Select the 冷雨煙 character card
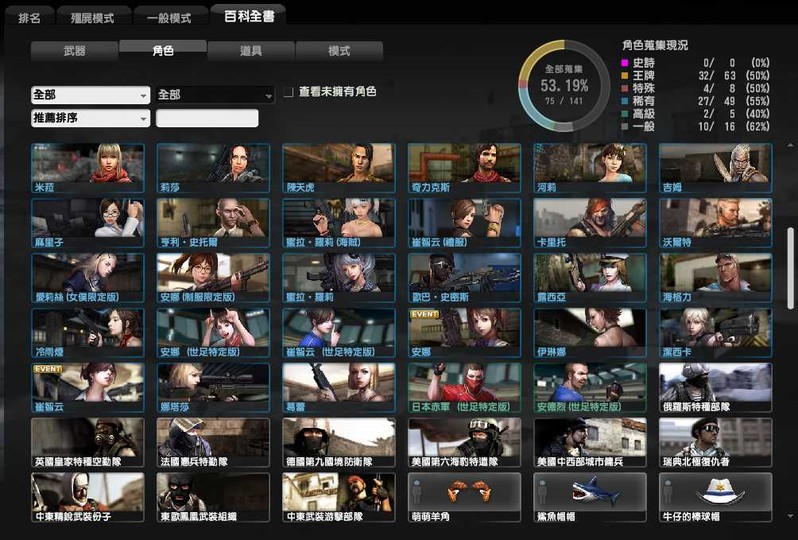 (88, 333)
